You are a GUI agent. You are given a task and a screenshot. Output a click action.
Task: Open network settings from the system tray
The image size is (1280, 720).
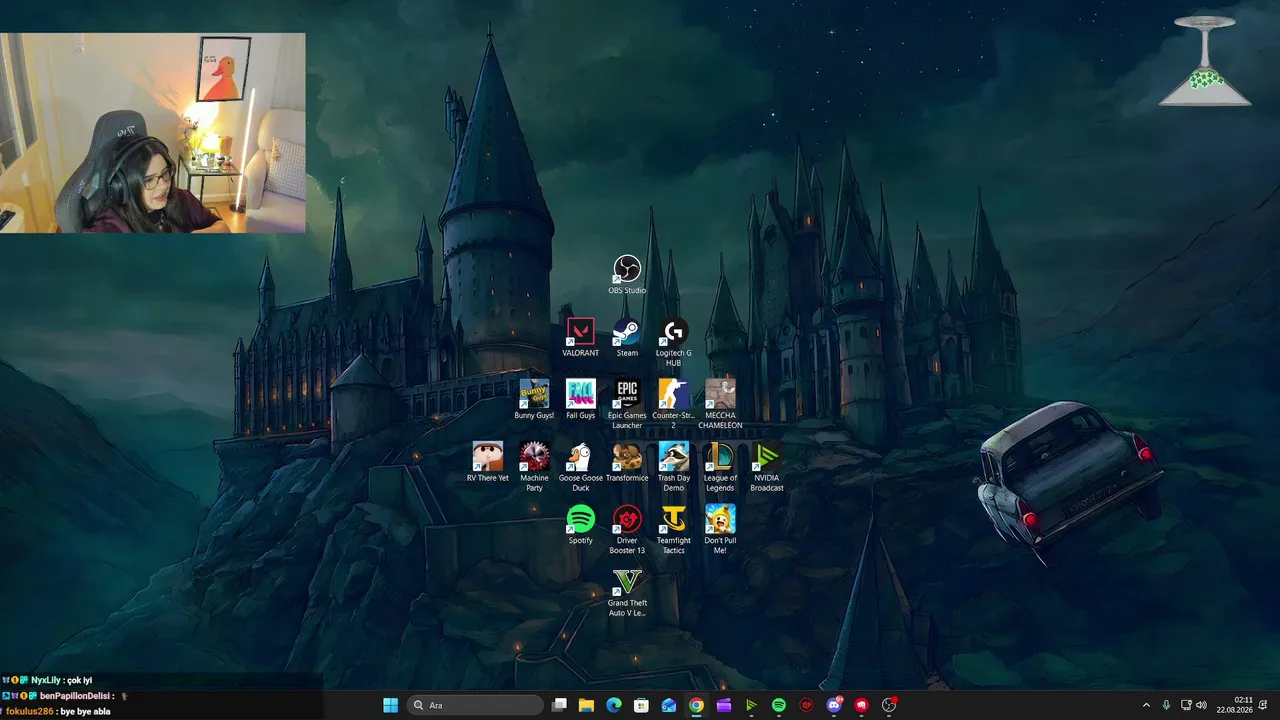(x=1186, y=705)
